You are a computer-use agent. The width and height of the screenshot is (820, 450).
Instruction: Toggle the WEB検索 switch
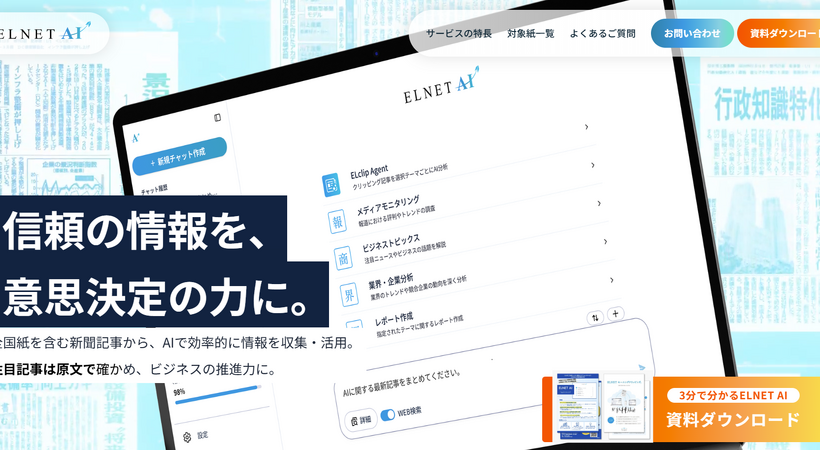(388, 415)
